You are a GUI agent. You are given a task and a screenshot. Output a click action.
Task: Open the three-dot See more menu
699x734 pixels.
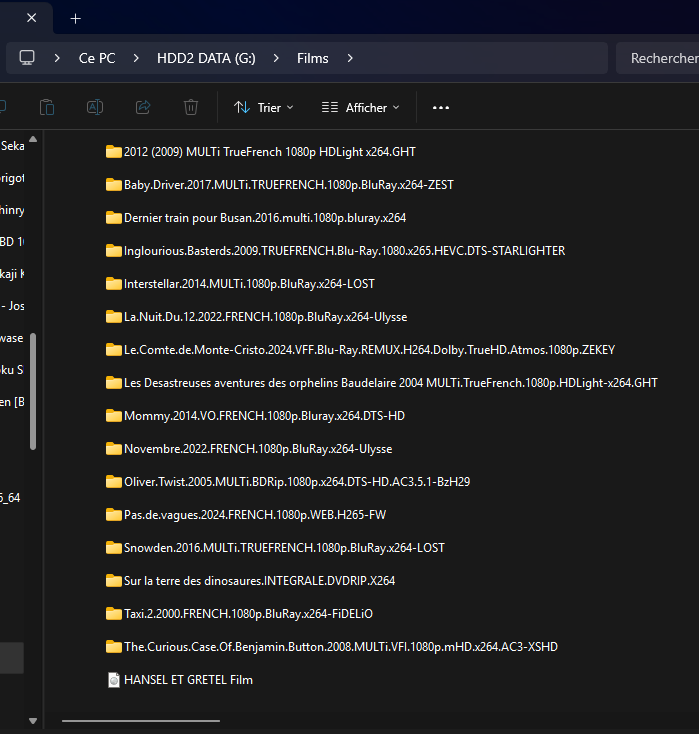[x=441, y=108]
